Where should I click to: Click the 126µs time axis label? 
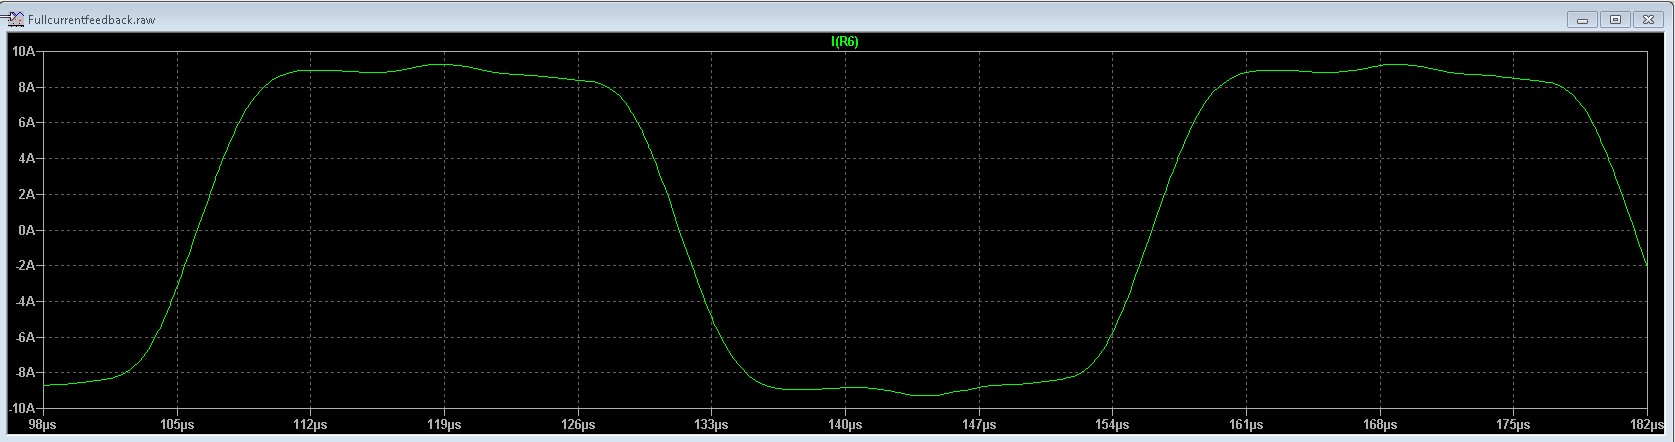(578, 425)
